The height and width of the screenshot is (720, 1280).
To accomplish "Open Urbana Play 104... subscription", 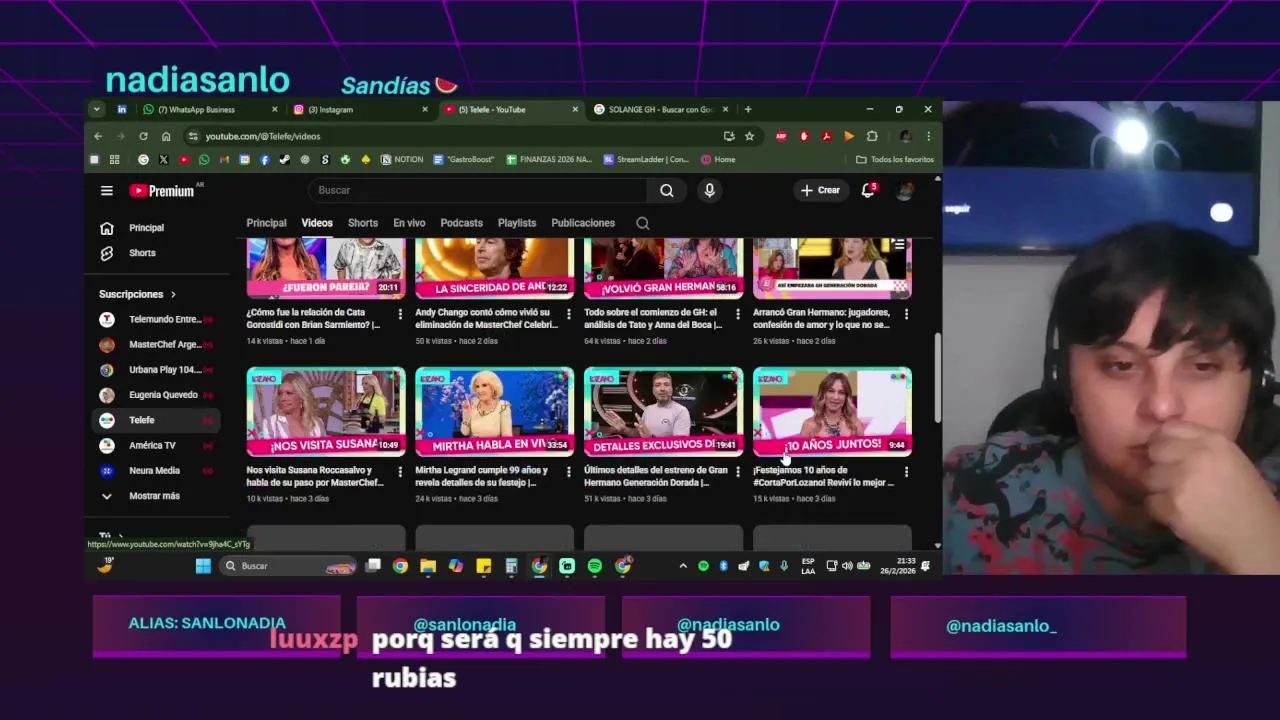I will click(155, 370).
